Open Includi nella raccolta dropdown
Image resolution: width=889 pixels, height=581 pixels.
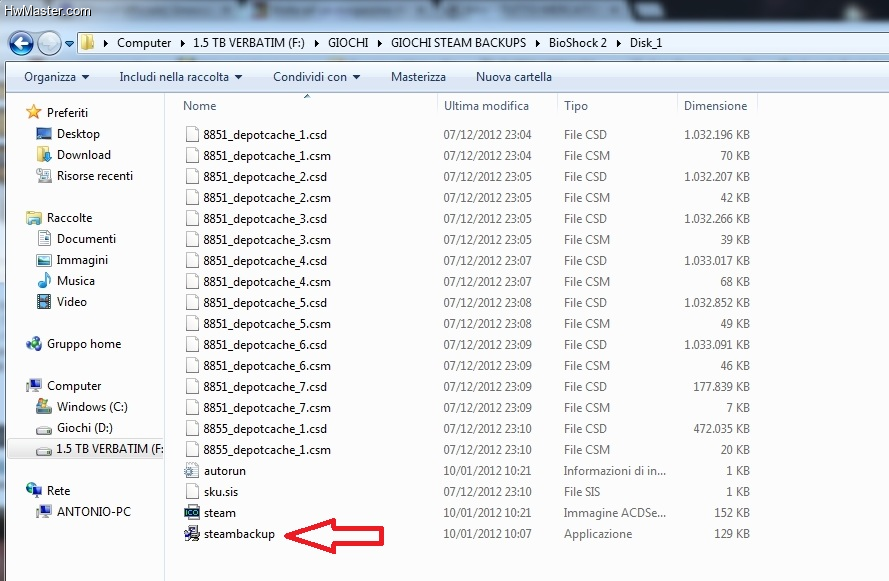point(180,77)
